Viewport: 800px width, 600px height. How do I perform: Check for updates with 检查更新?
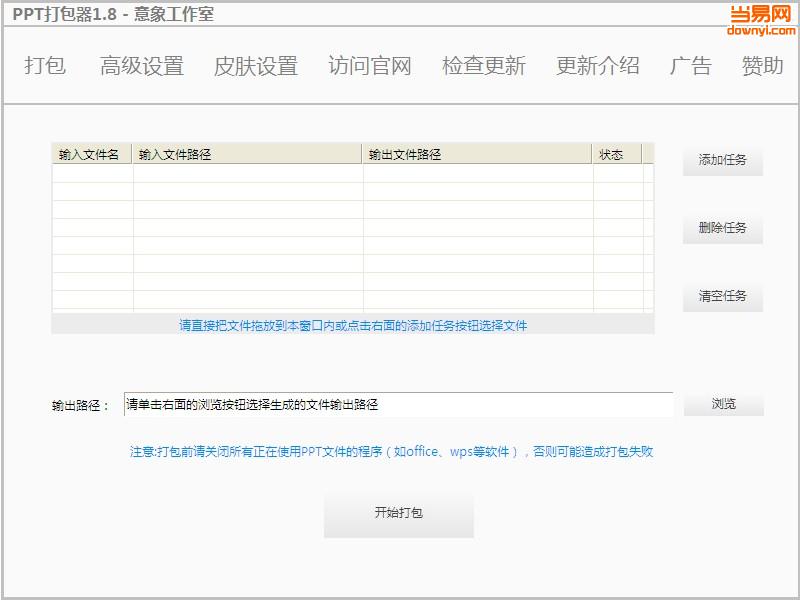click(x=483, y=66)
